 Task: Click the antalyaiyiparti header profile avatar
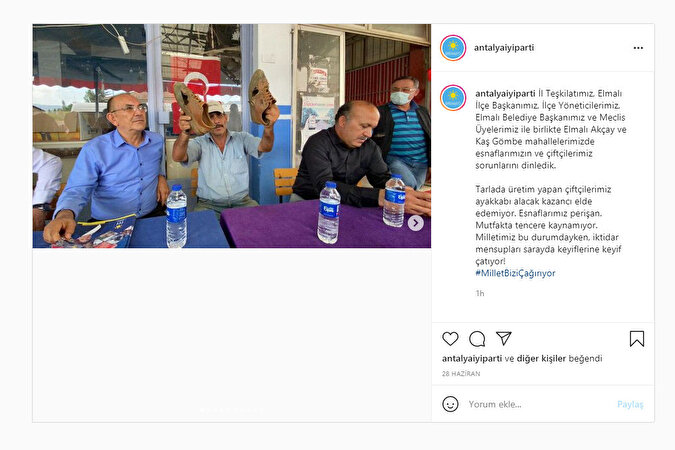coord(453,48)
